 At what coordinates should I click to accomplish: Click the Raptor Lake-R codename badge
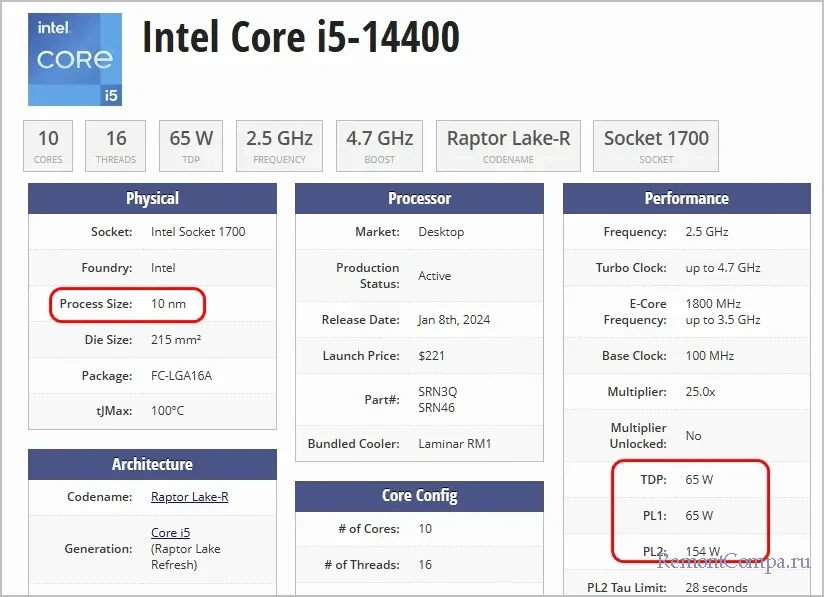508,145
